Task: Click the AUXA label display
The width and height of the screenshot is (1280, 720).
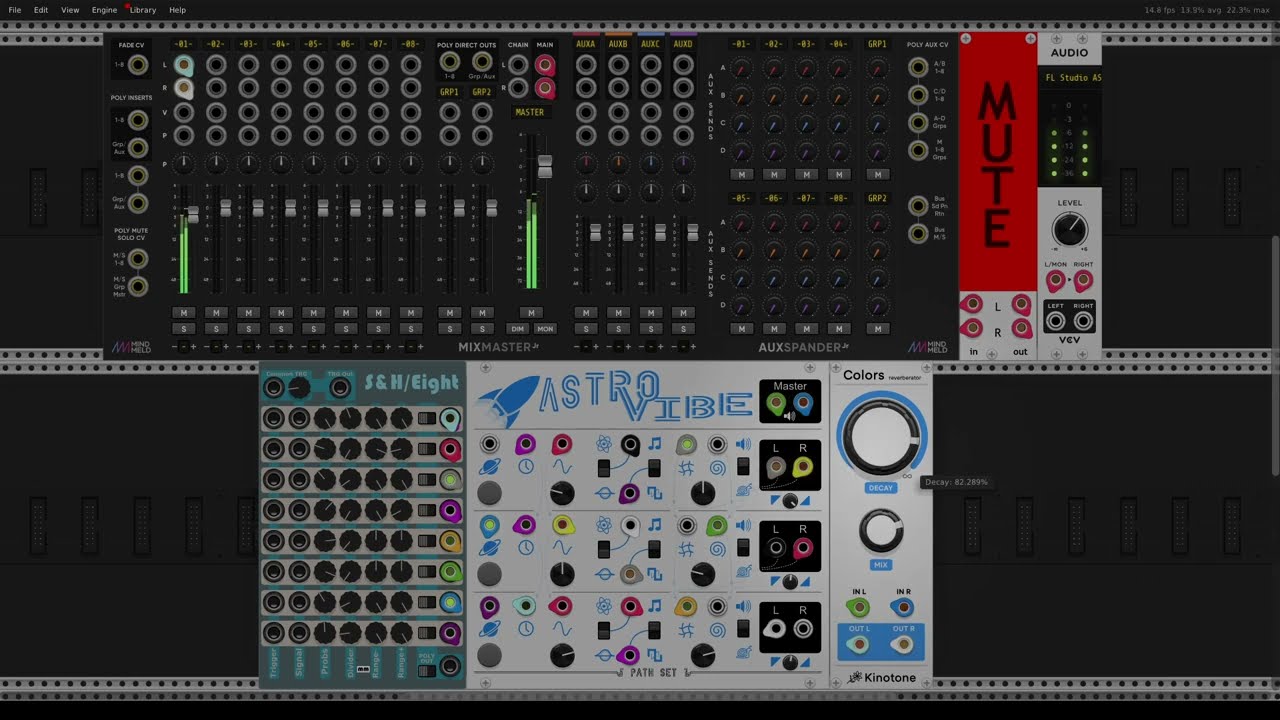Action: pyautogui.click(x=586, y=45)
